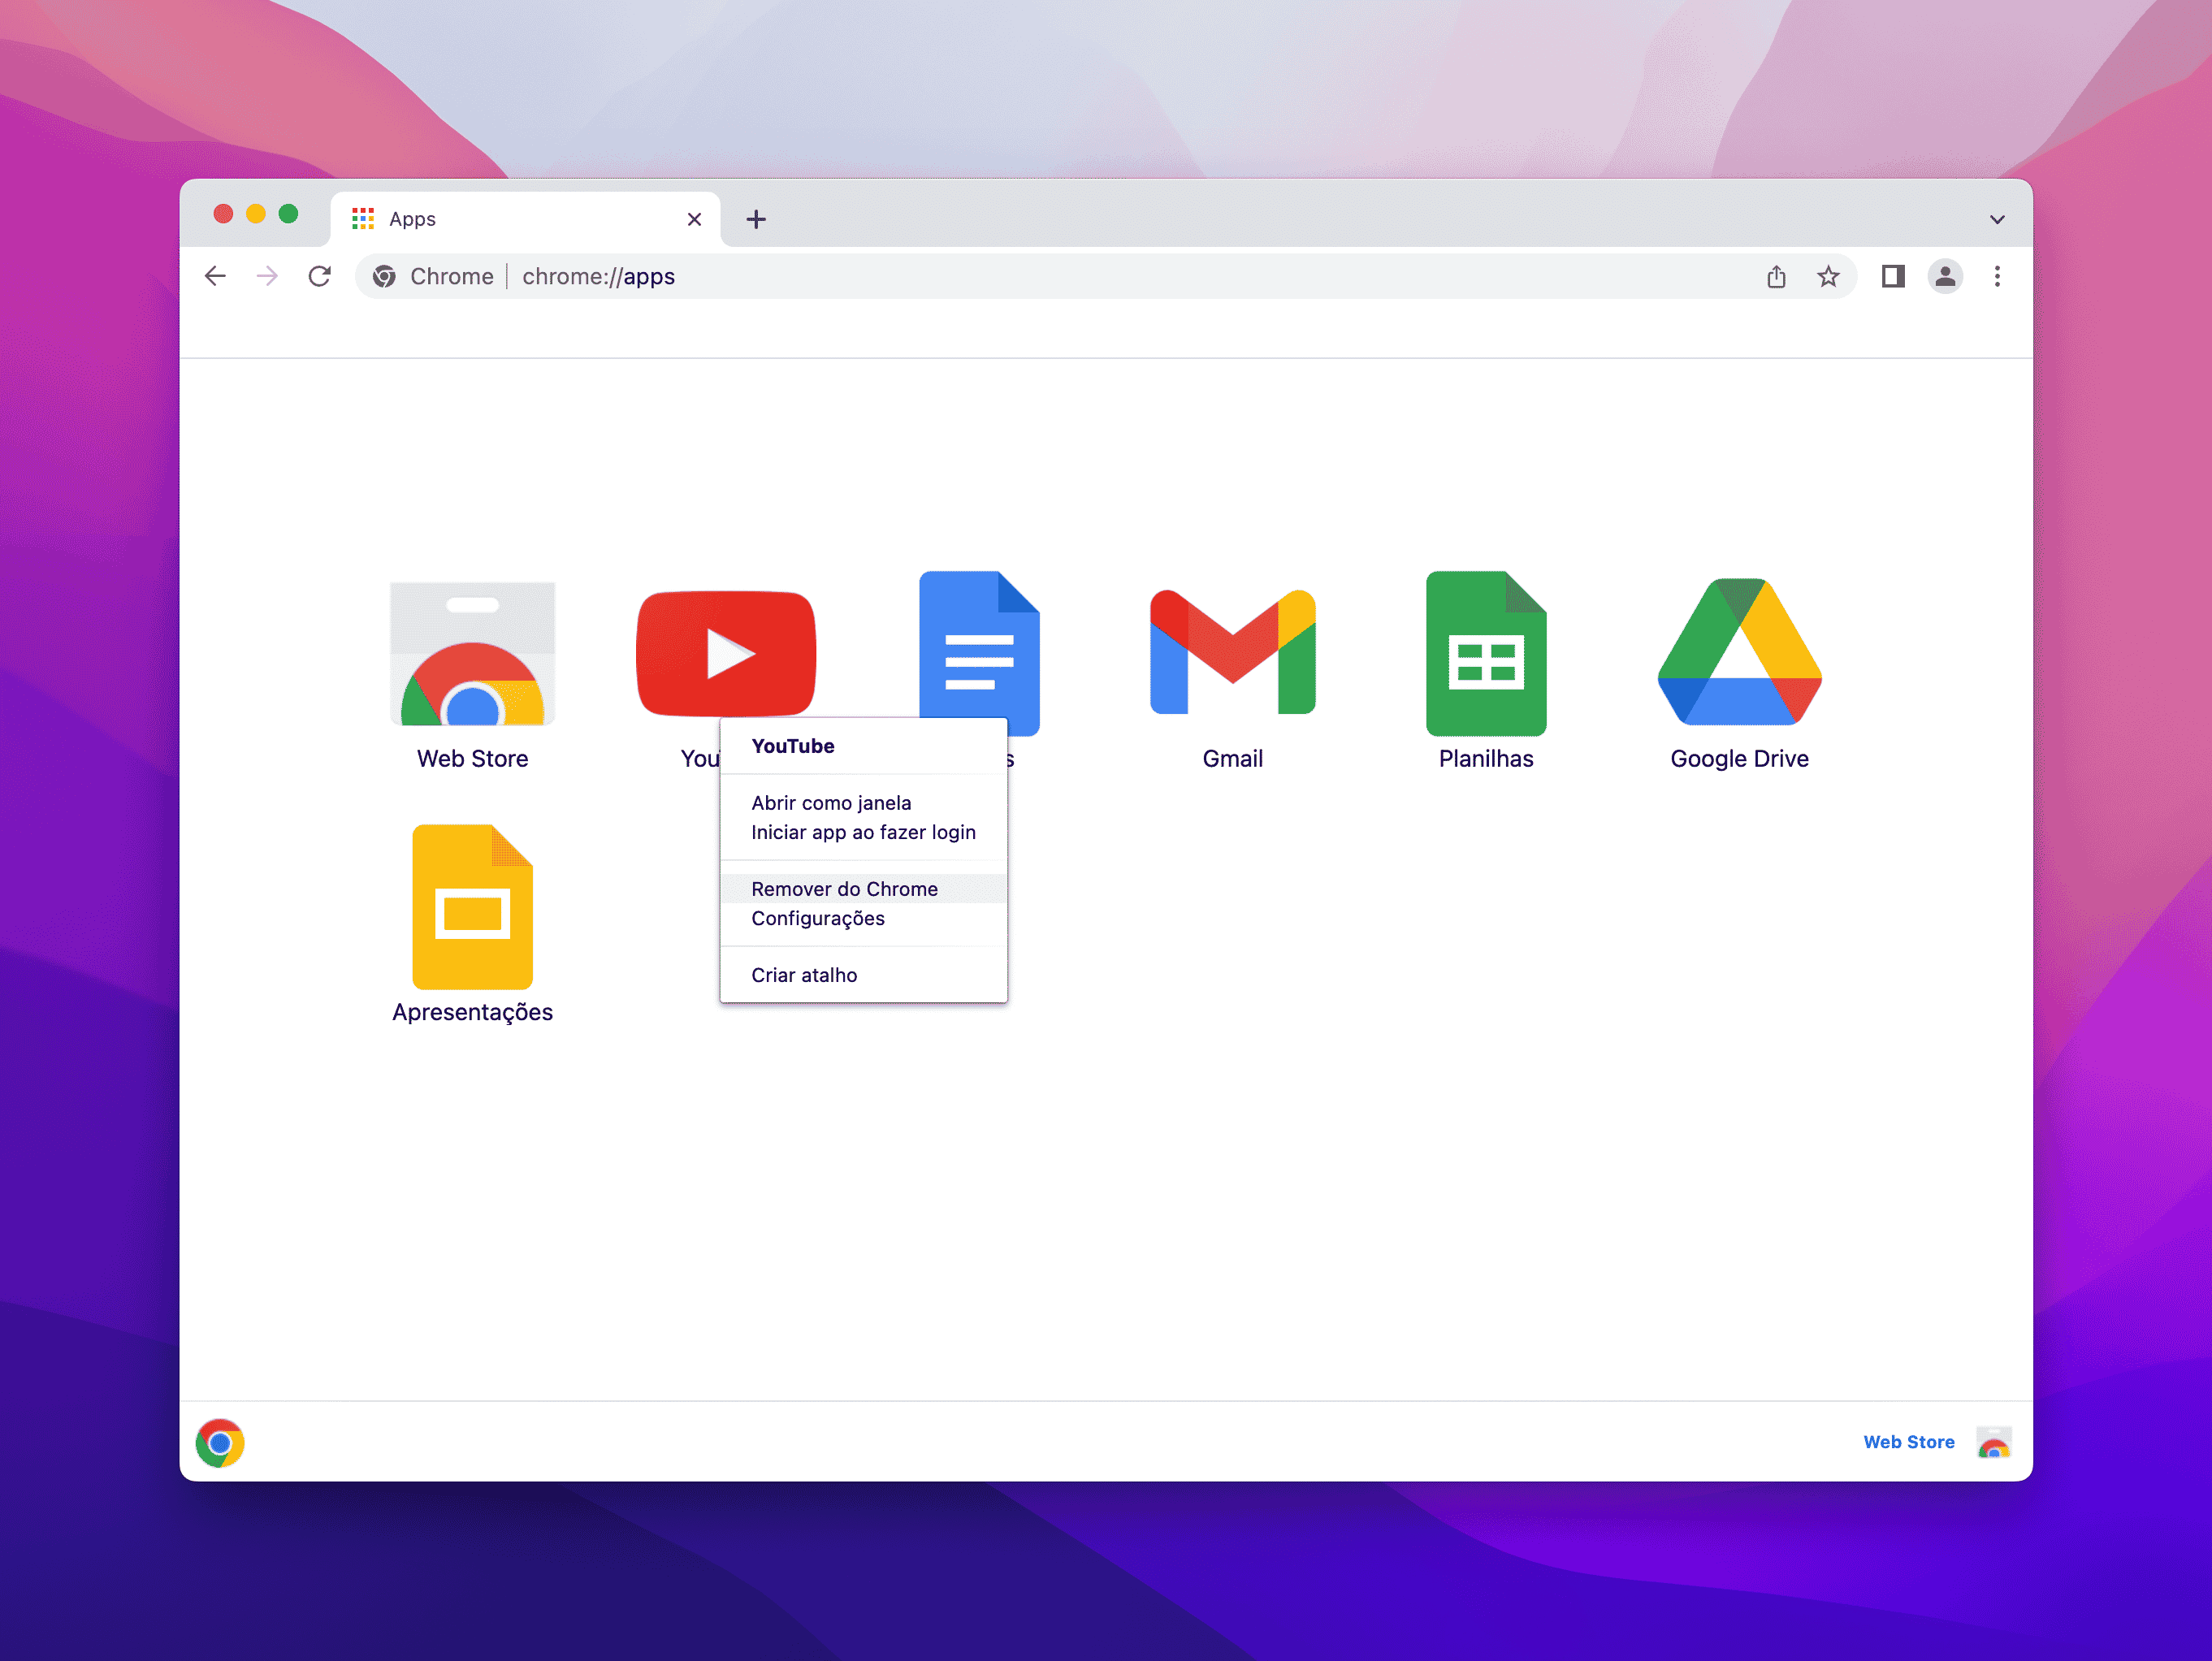Open the blue Google Docs app icon

[x=979, y=644]
